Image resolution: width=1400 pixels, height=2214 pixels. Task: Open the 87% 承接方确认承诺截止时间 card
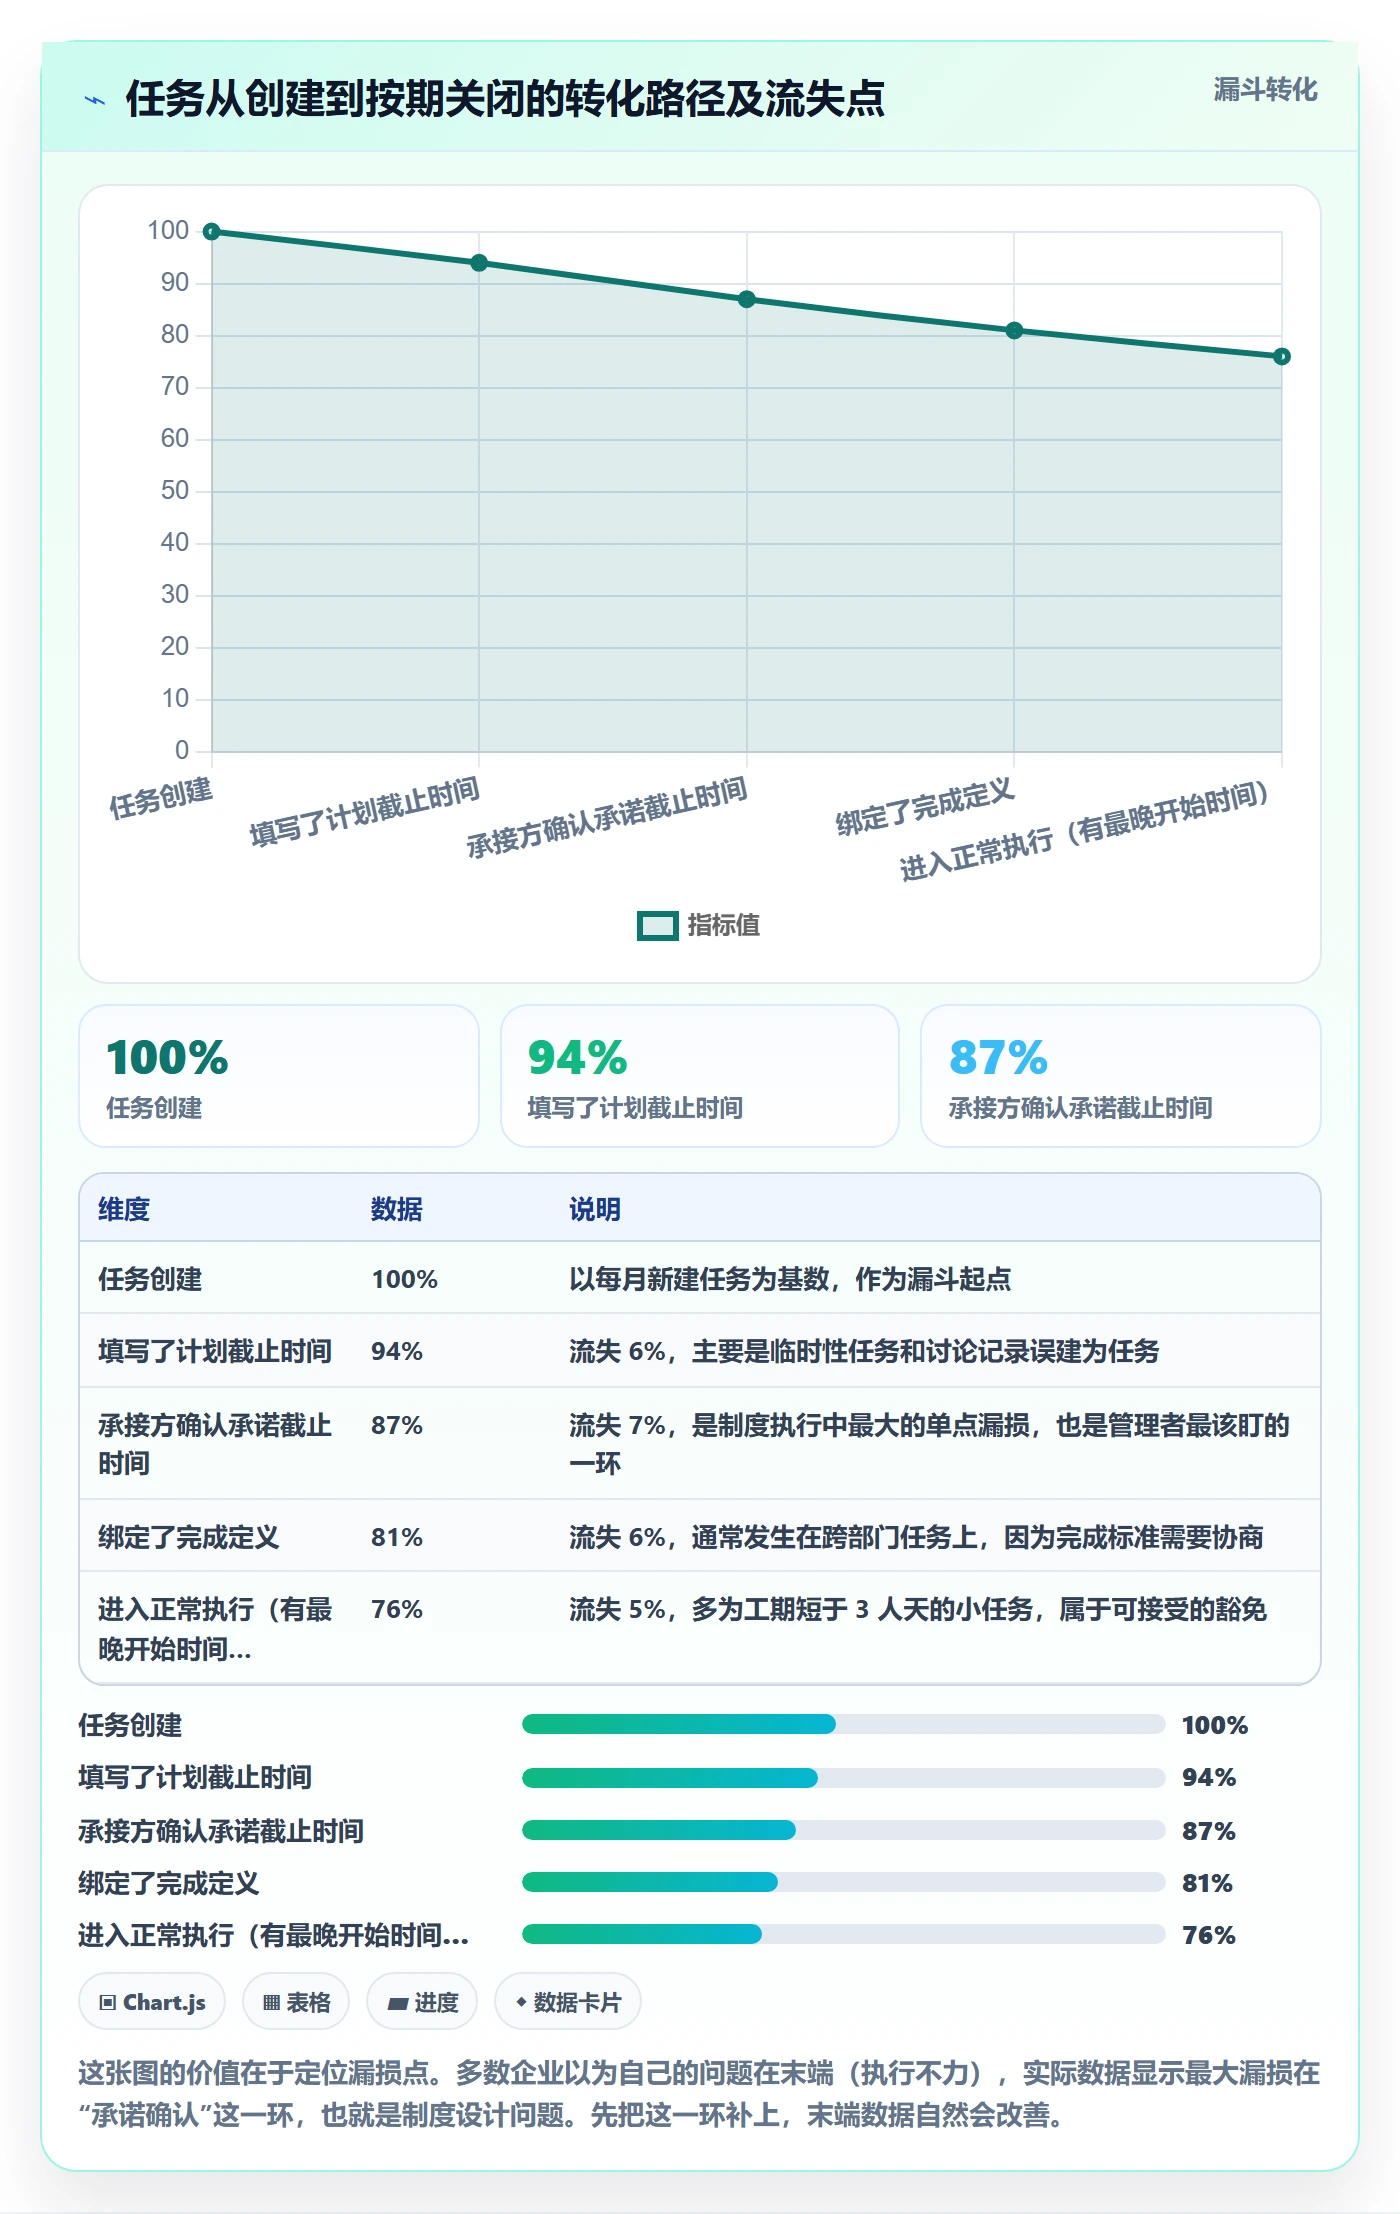(1121, 1076)
